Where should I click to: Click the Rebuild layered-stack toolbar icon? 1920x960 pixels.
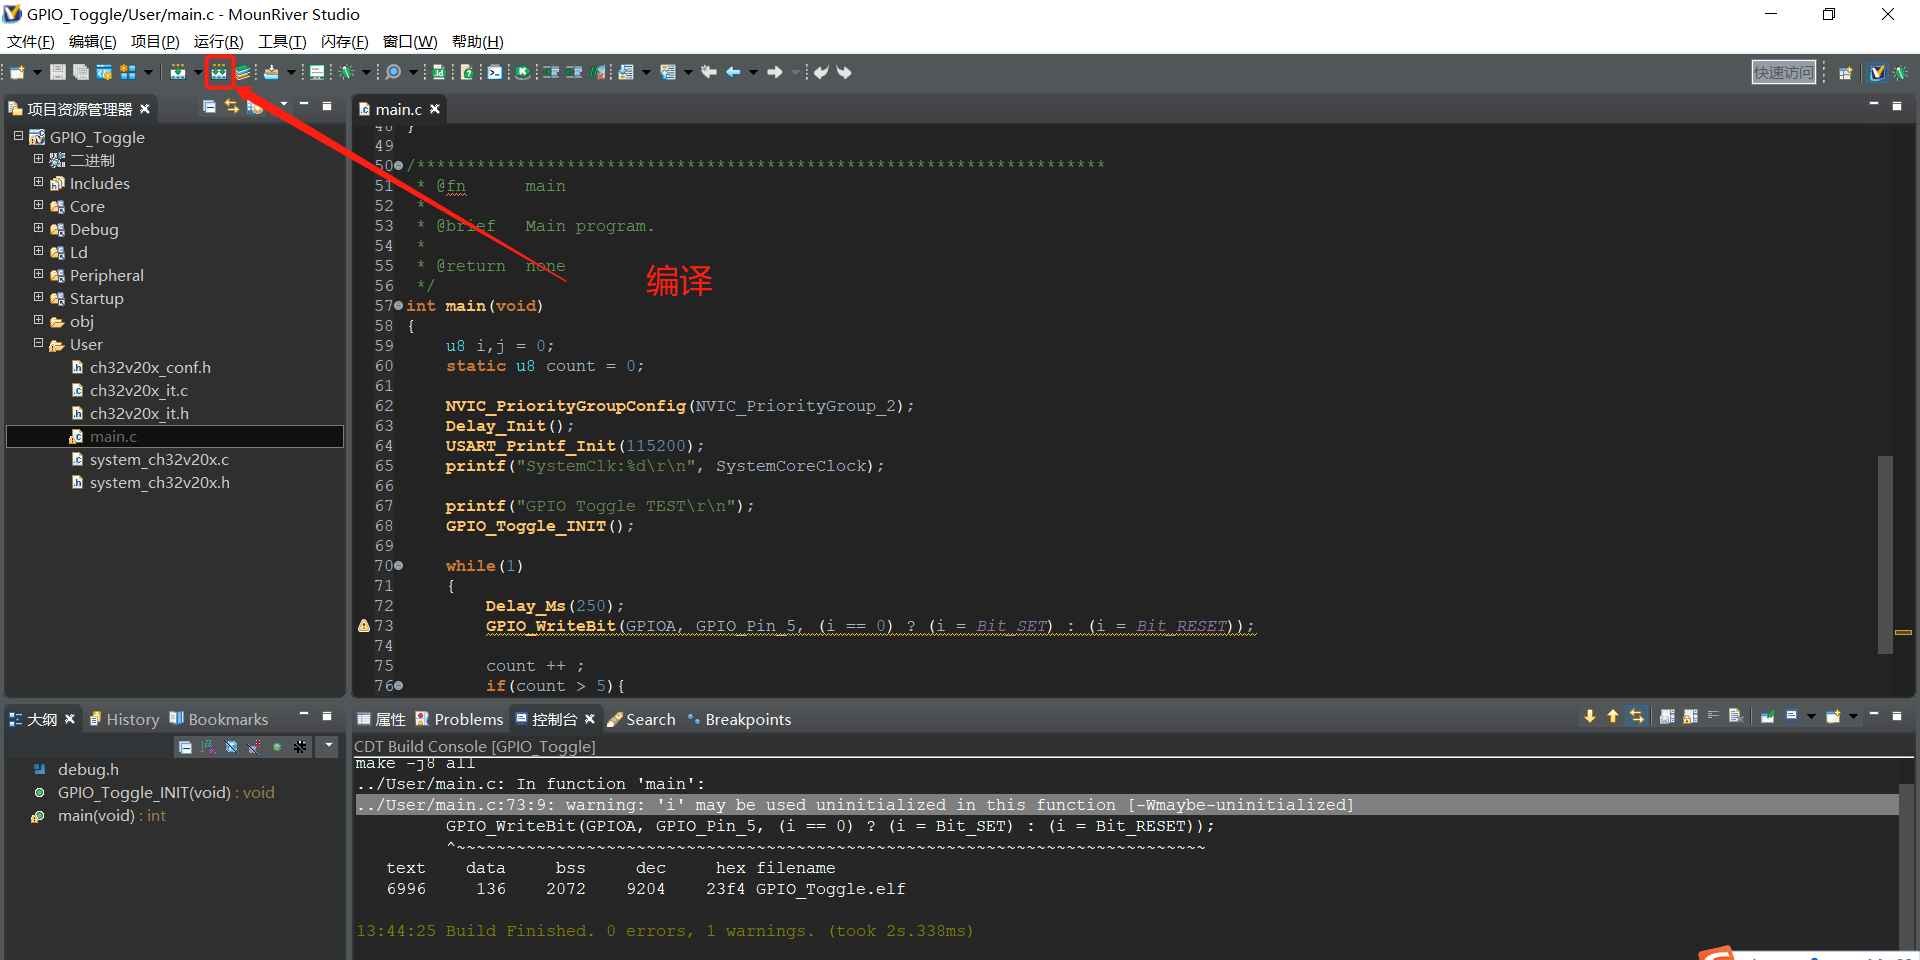243,72
